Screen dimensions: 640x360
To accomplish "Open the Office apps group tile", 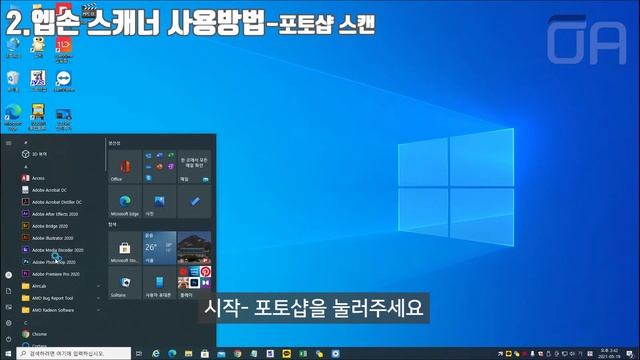I will 160,167.
